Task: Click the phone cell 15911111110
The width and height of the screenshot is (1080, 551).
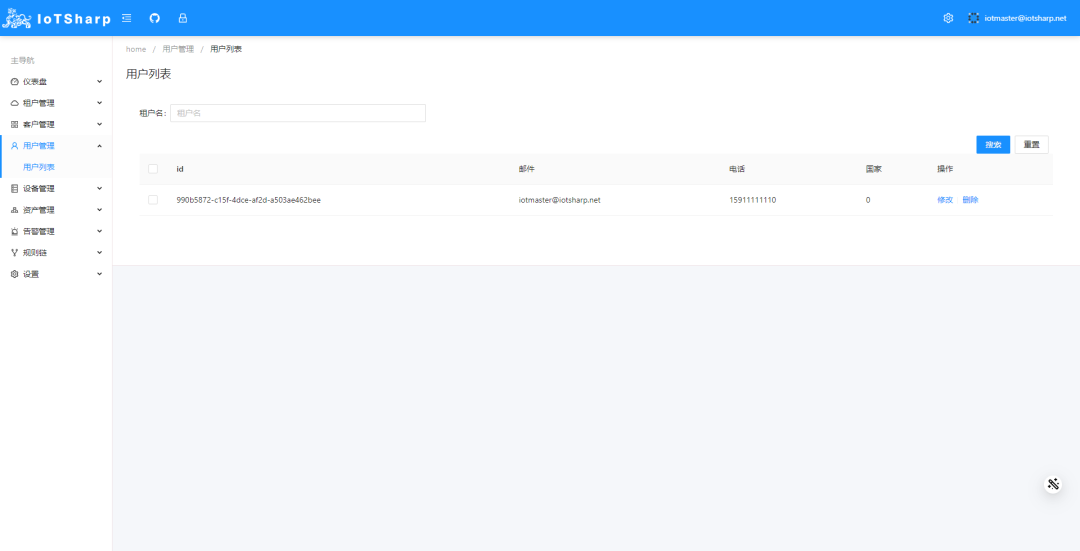Action: (753, 200)
